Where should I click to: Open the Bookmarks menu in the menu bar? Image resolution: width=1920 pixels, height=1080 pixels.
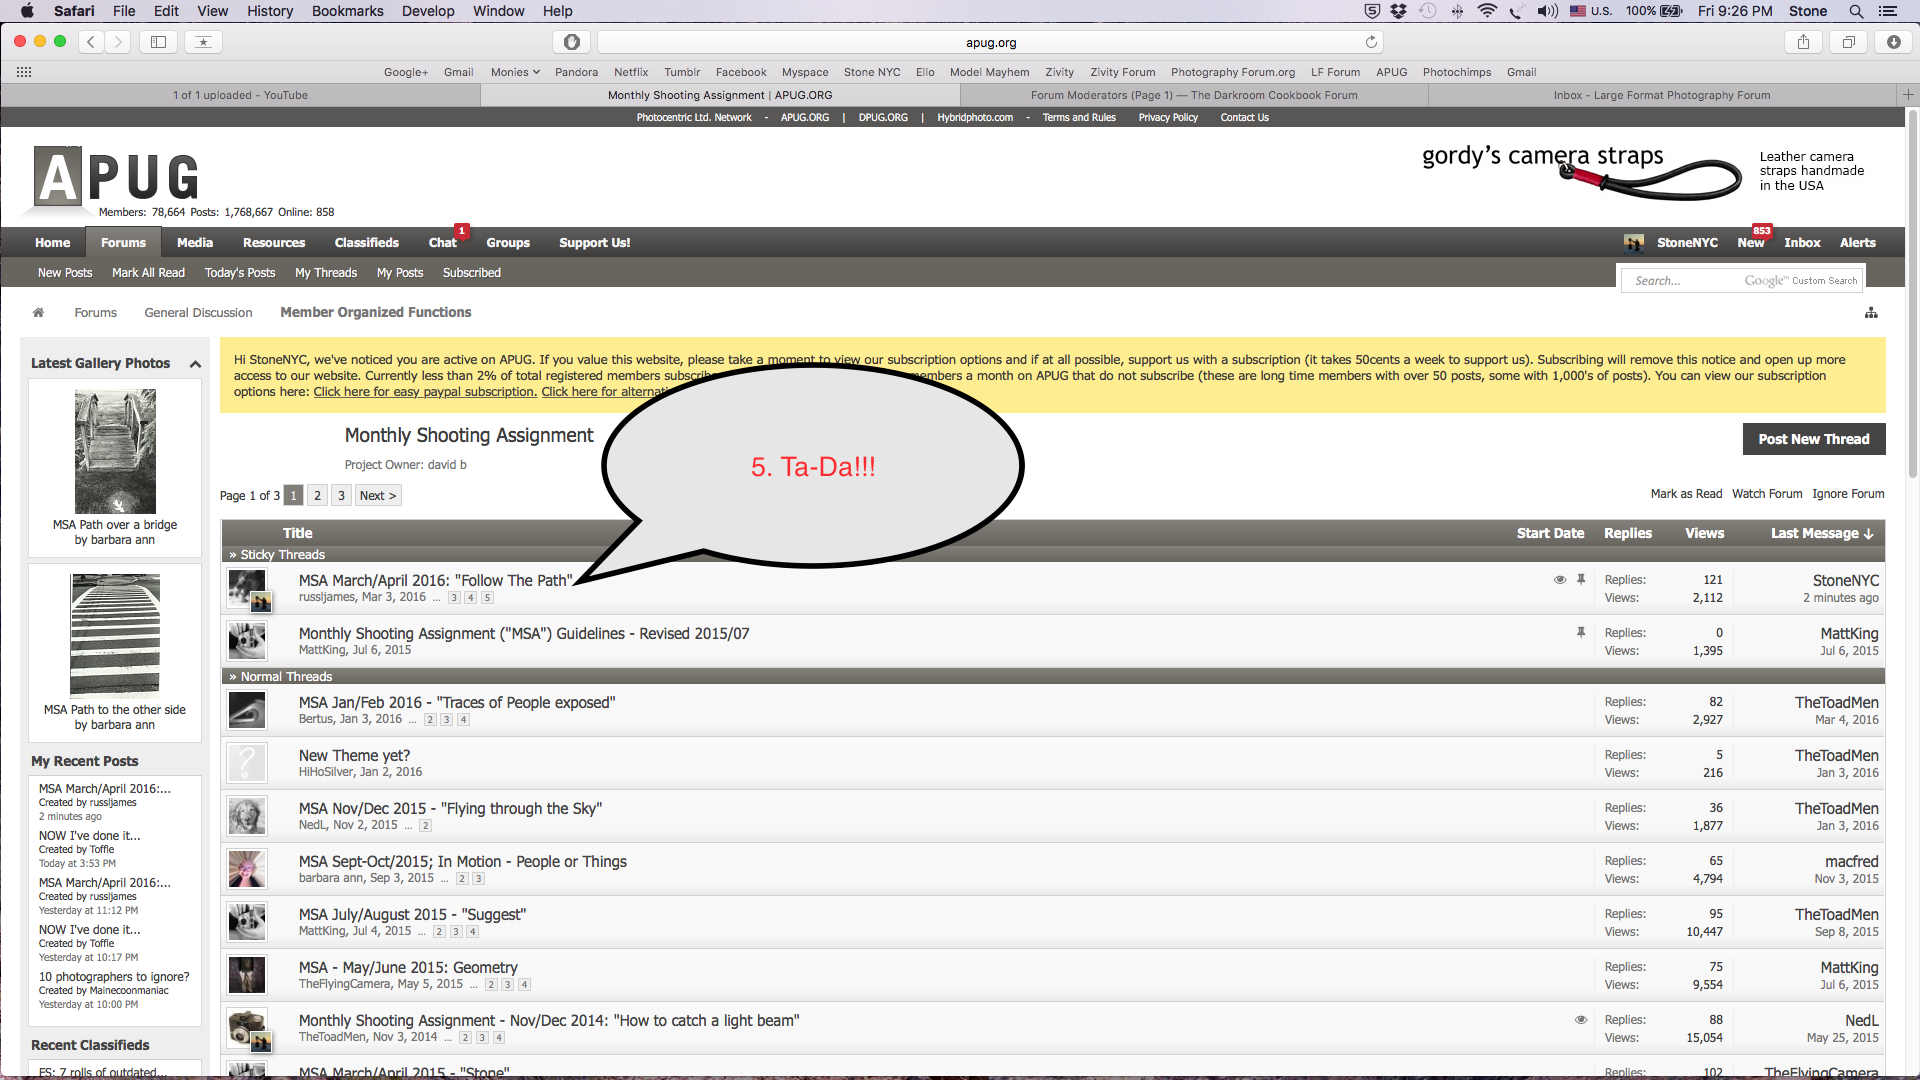point(347,11)
